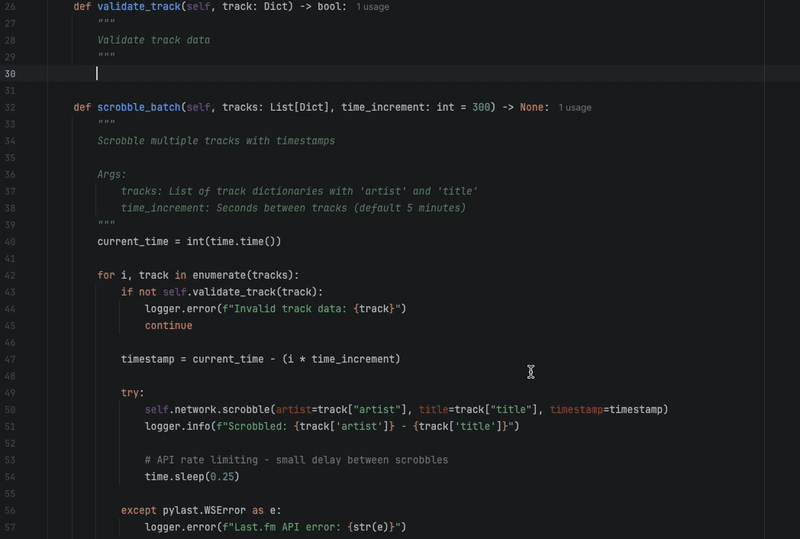Click the 'artist=' keyword argument on line 50

(x=297, y=409)
